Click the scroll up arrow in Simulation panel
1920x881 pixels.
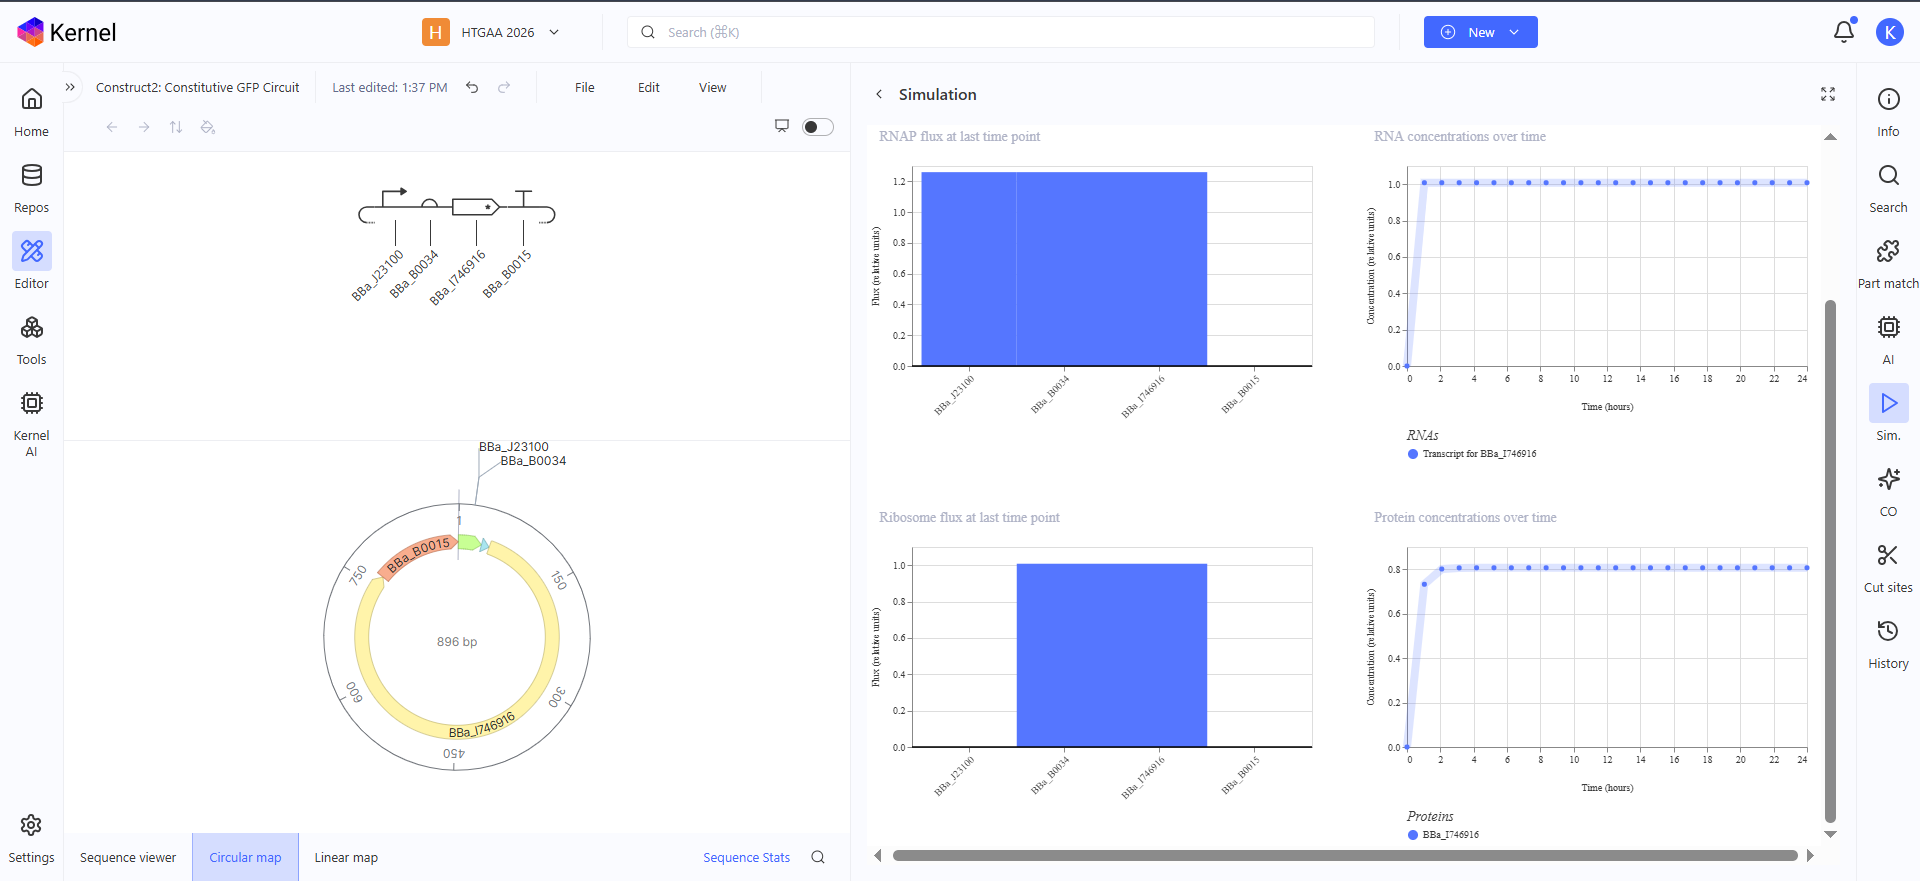tap(1830, 137)
